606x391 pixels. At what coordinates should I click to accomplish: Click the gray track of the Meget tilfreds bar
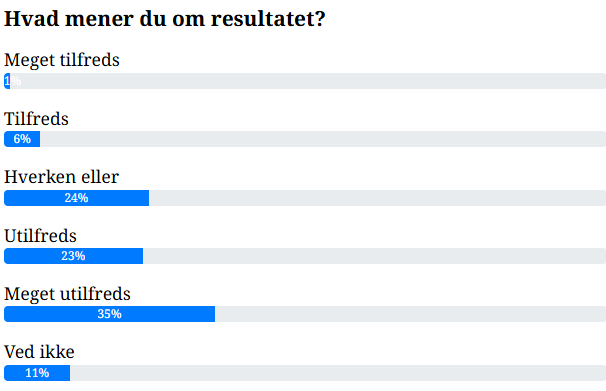tap(308, 81)
